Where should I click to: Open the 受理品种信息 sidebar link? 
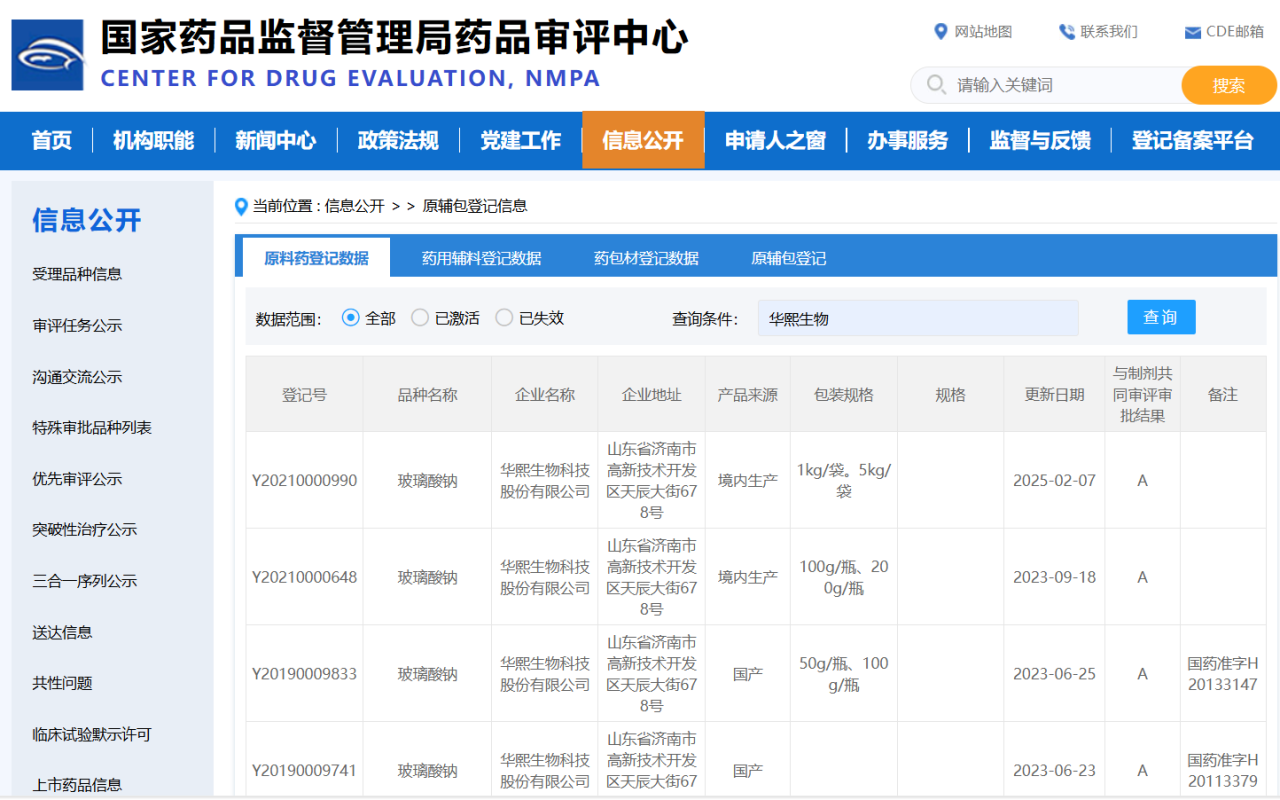(77, 274)
